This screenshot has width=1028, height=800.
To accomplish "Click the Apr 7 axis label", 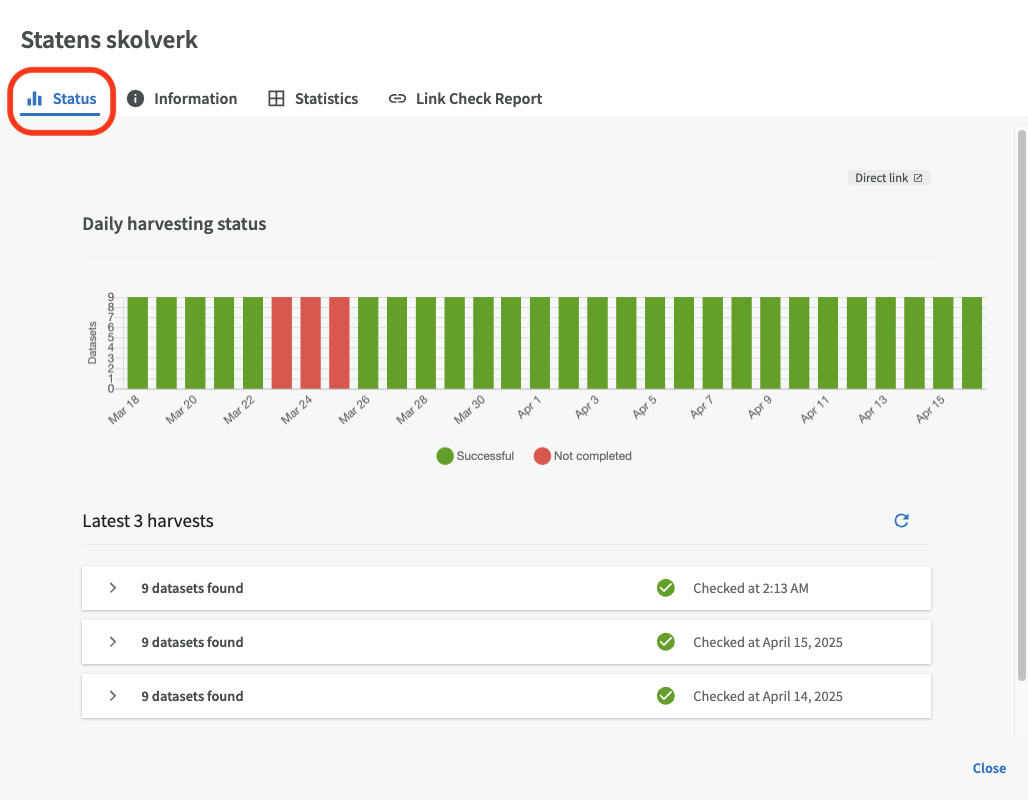I will tap(701, 407).
